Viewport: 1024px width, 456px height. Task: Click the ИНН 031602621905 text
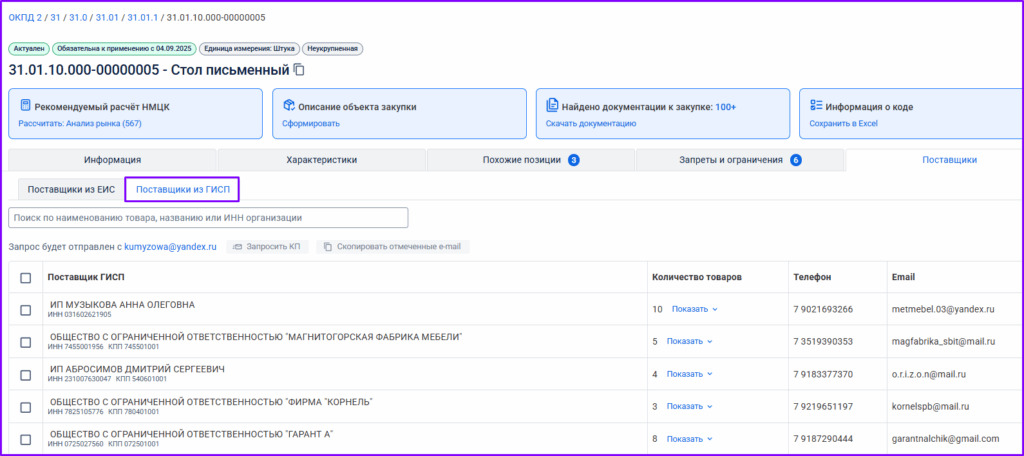point(80,315)
